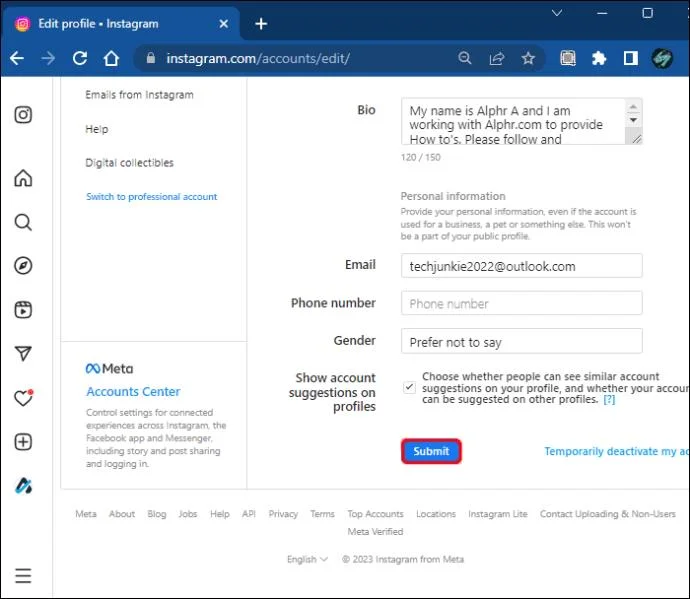The height and width of the screenshot is (599, 690).
Task: Change language with English dropdown
Action: tap(307, 559)
